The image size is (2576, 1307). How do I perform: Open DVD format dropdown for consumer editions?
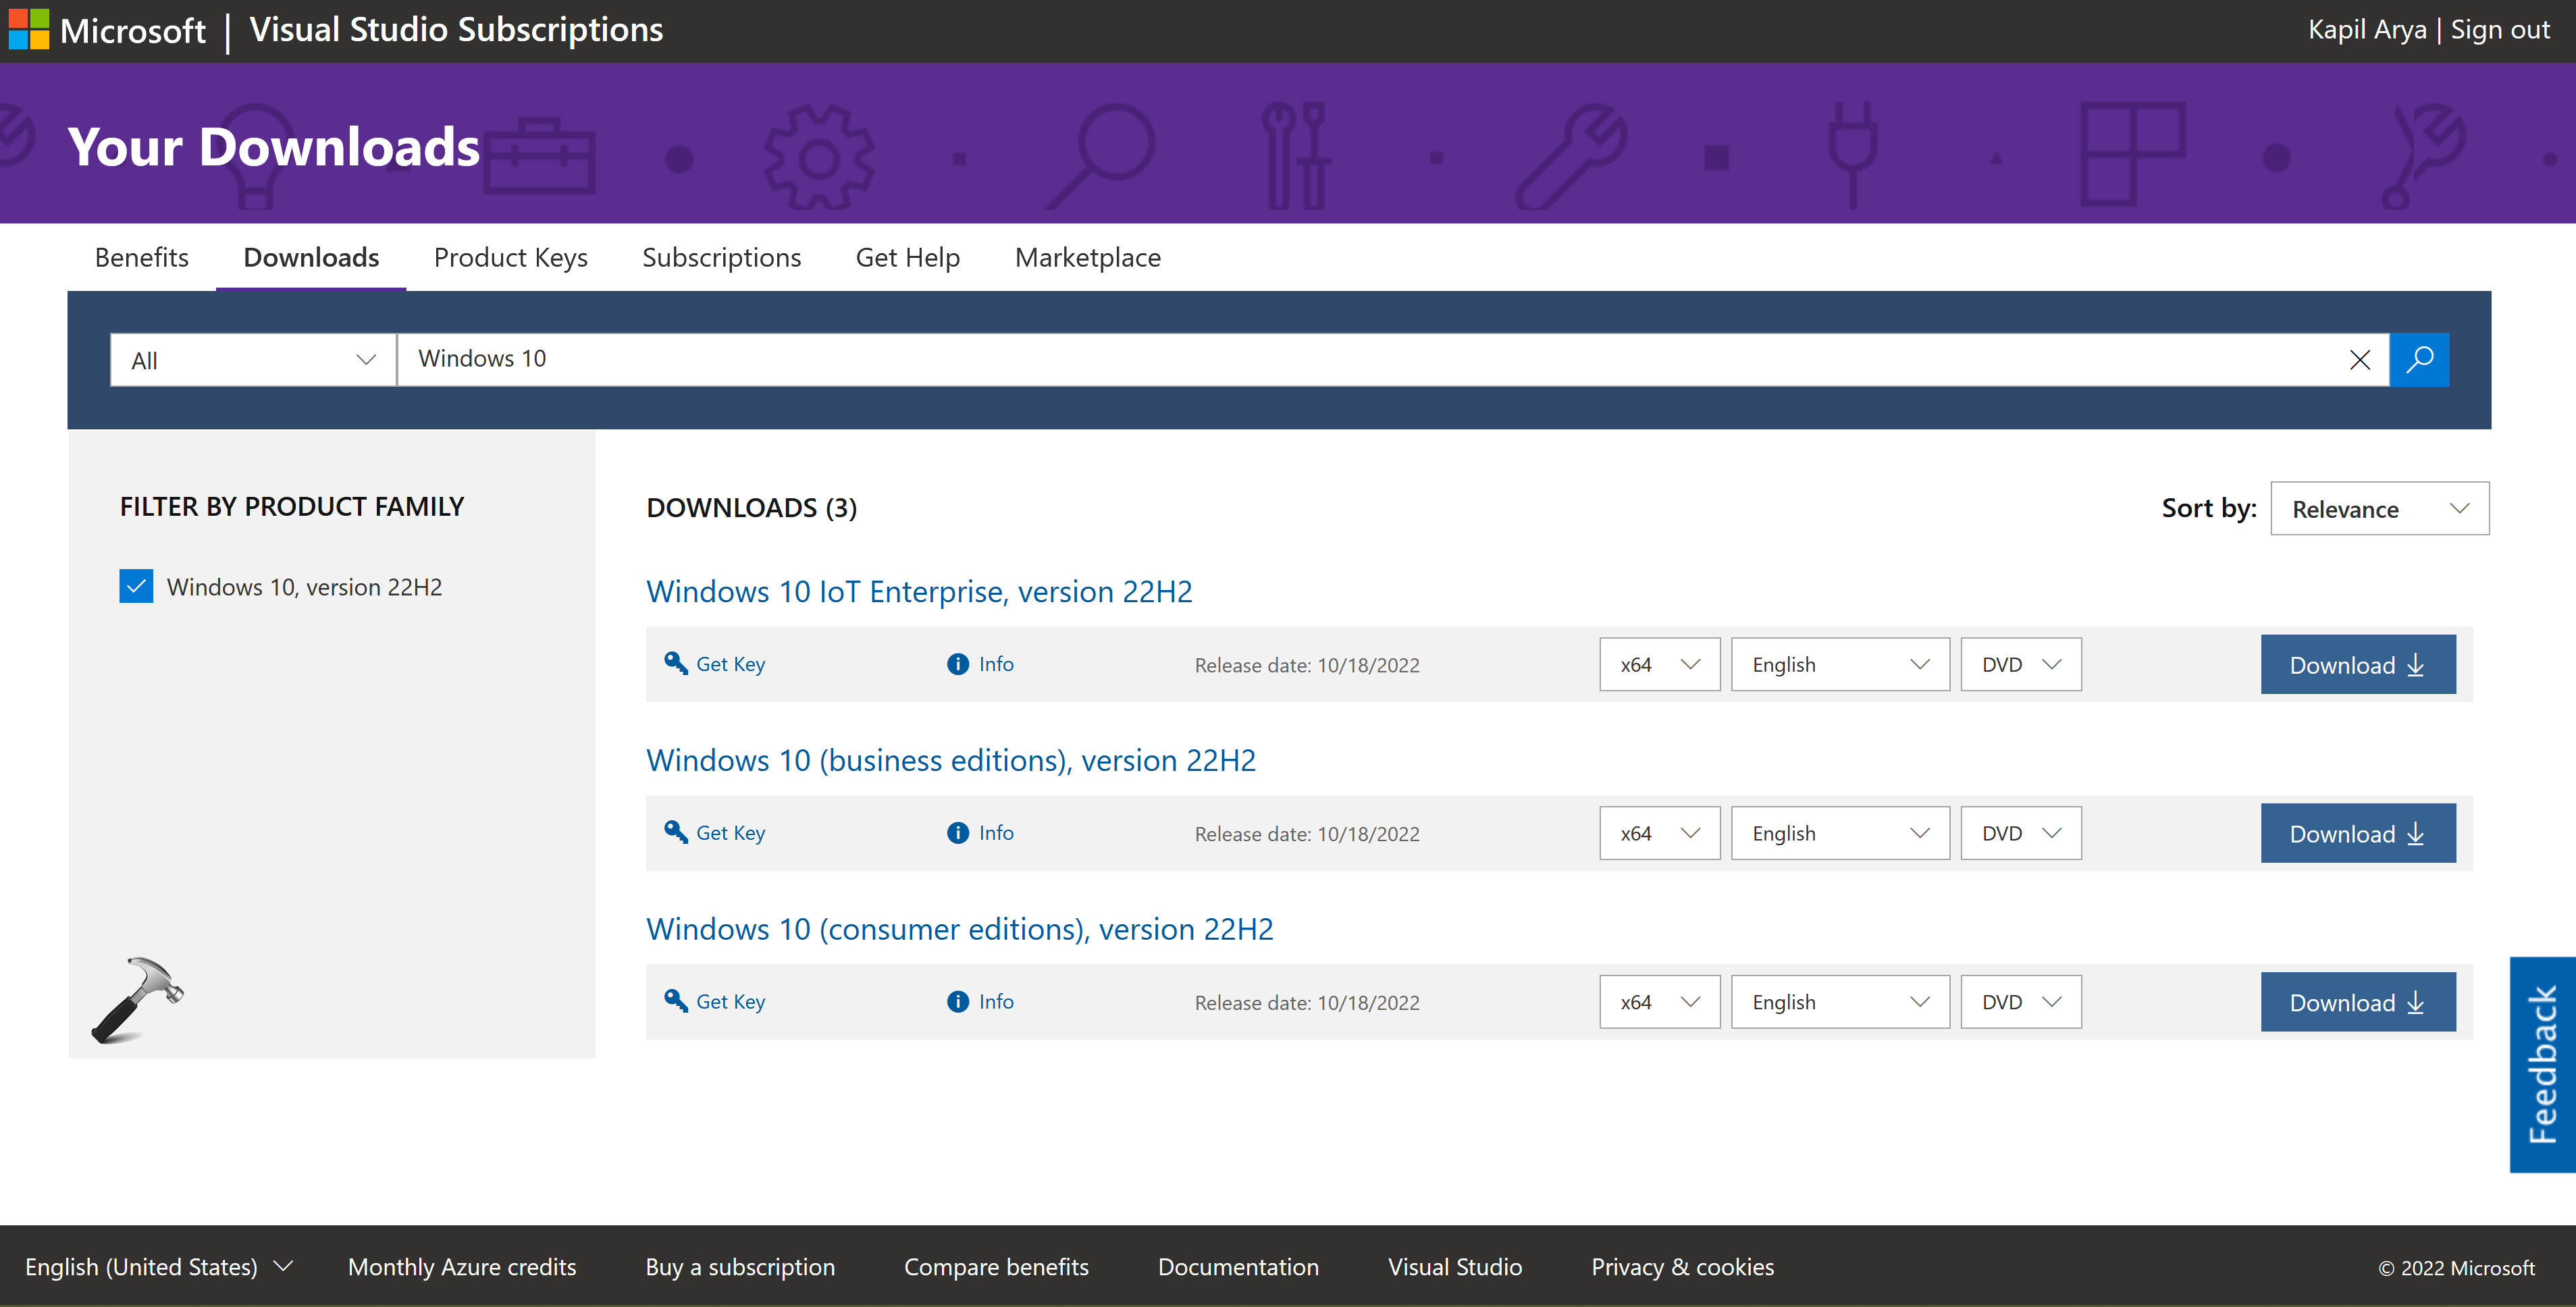[x=2020, y=1002]
